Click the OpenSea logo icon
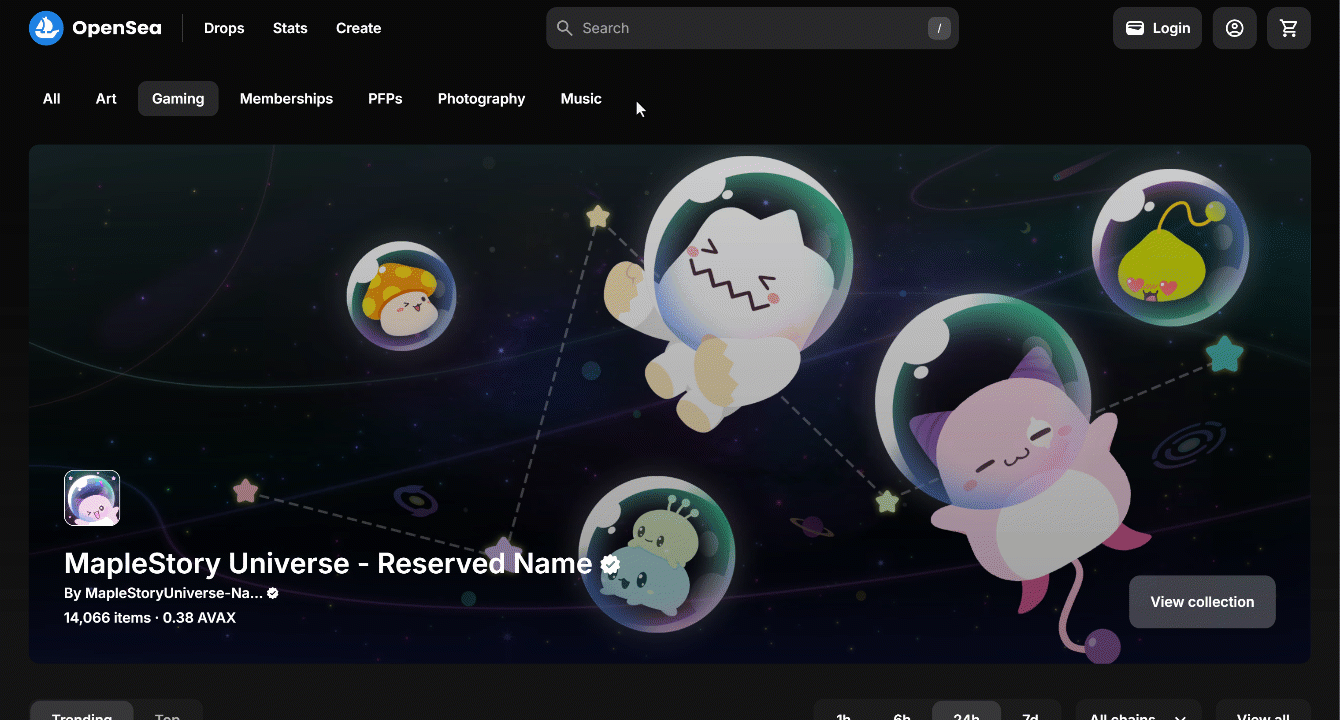This screenshot has width=1340, height=720. point(46,28)
